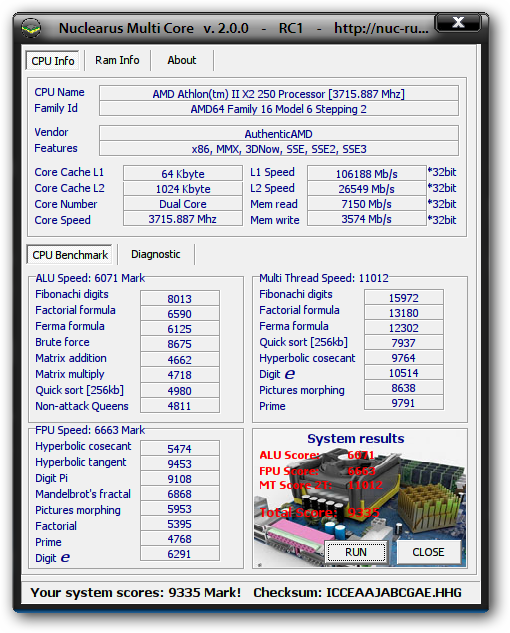This screenshot has width=510, height=633.
Task: Click ALU Fibonachi digits score 8013
Action: pos(180,299)
